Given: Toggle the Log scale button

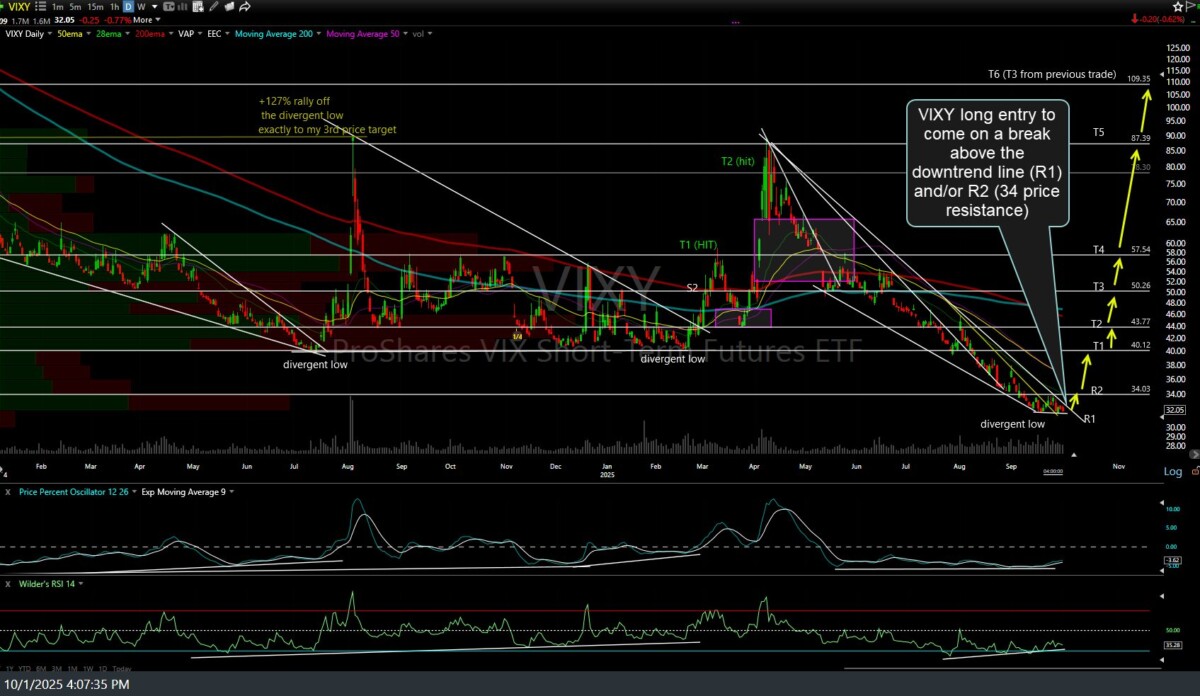Looking at the screenshot, I should click(1172, 471).
